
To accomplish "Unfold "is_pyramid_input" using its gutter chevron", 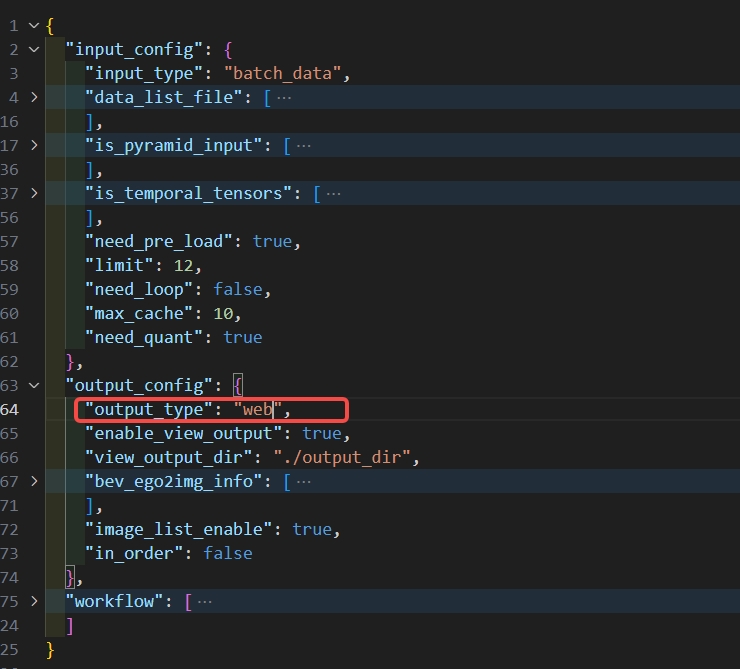I will click(x=35, y=145).
